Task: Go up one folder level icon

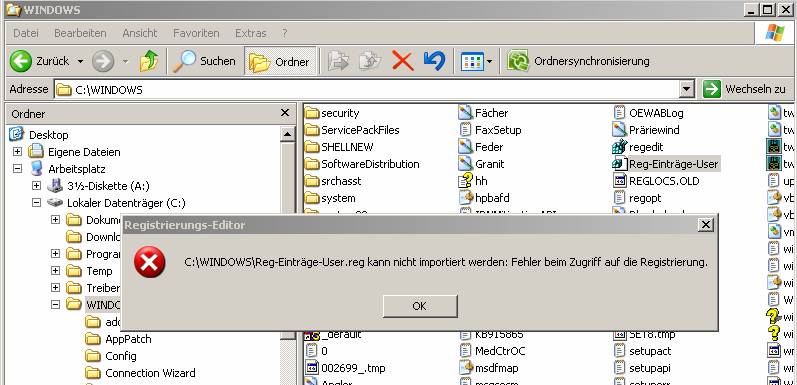Action: coord(148,62)
